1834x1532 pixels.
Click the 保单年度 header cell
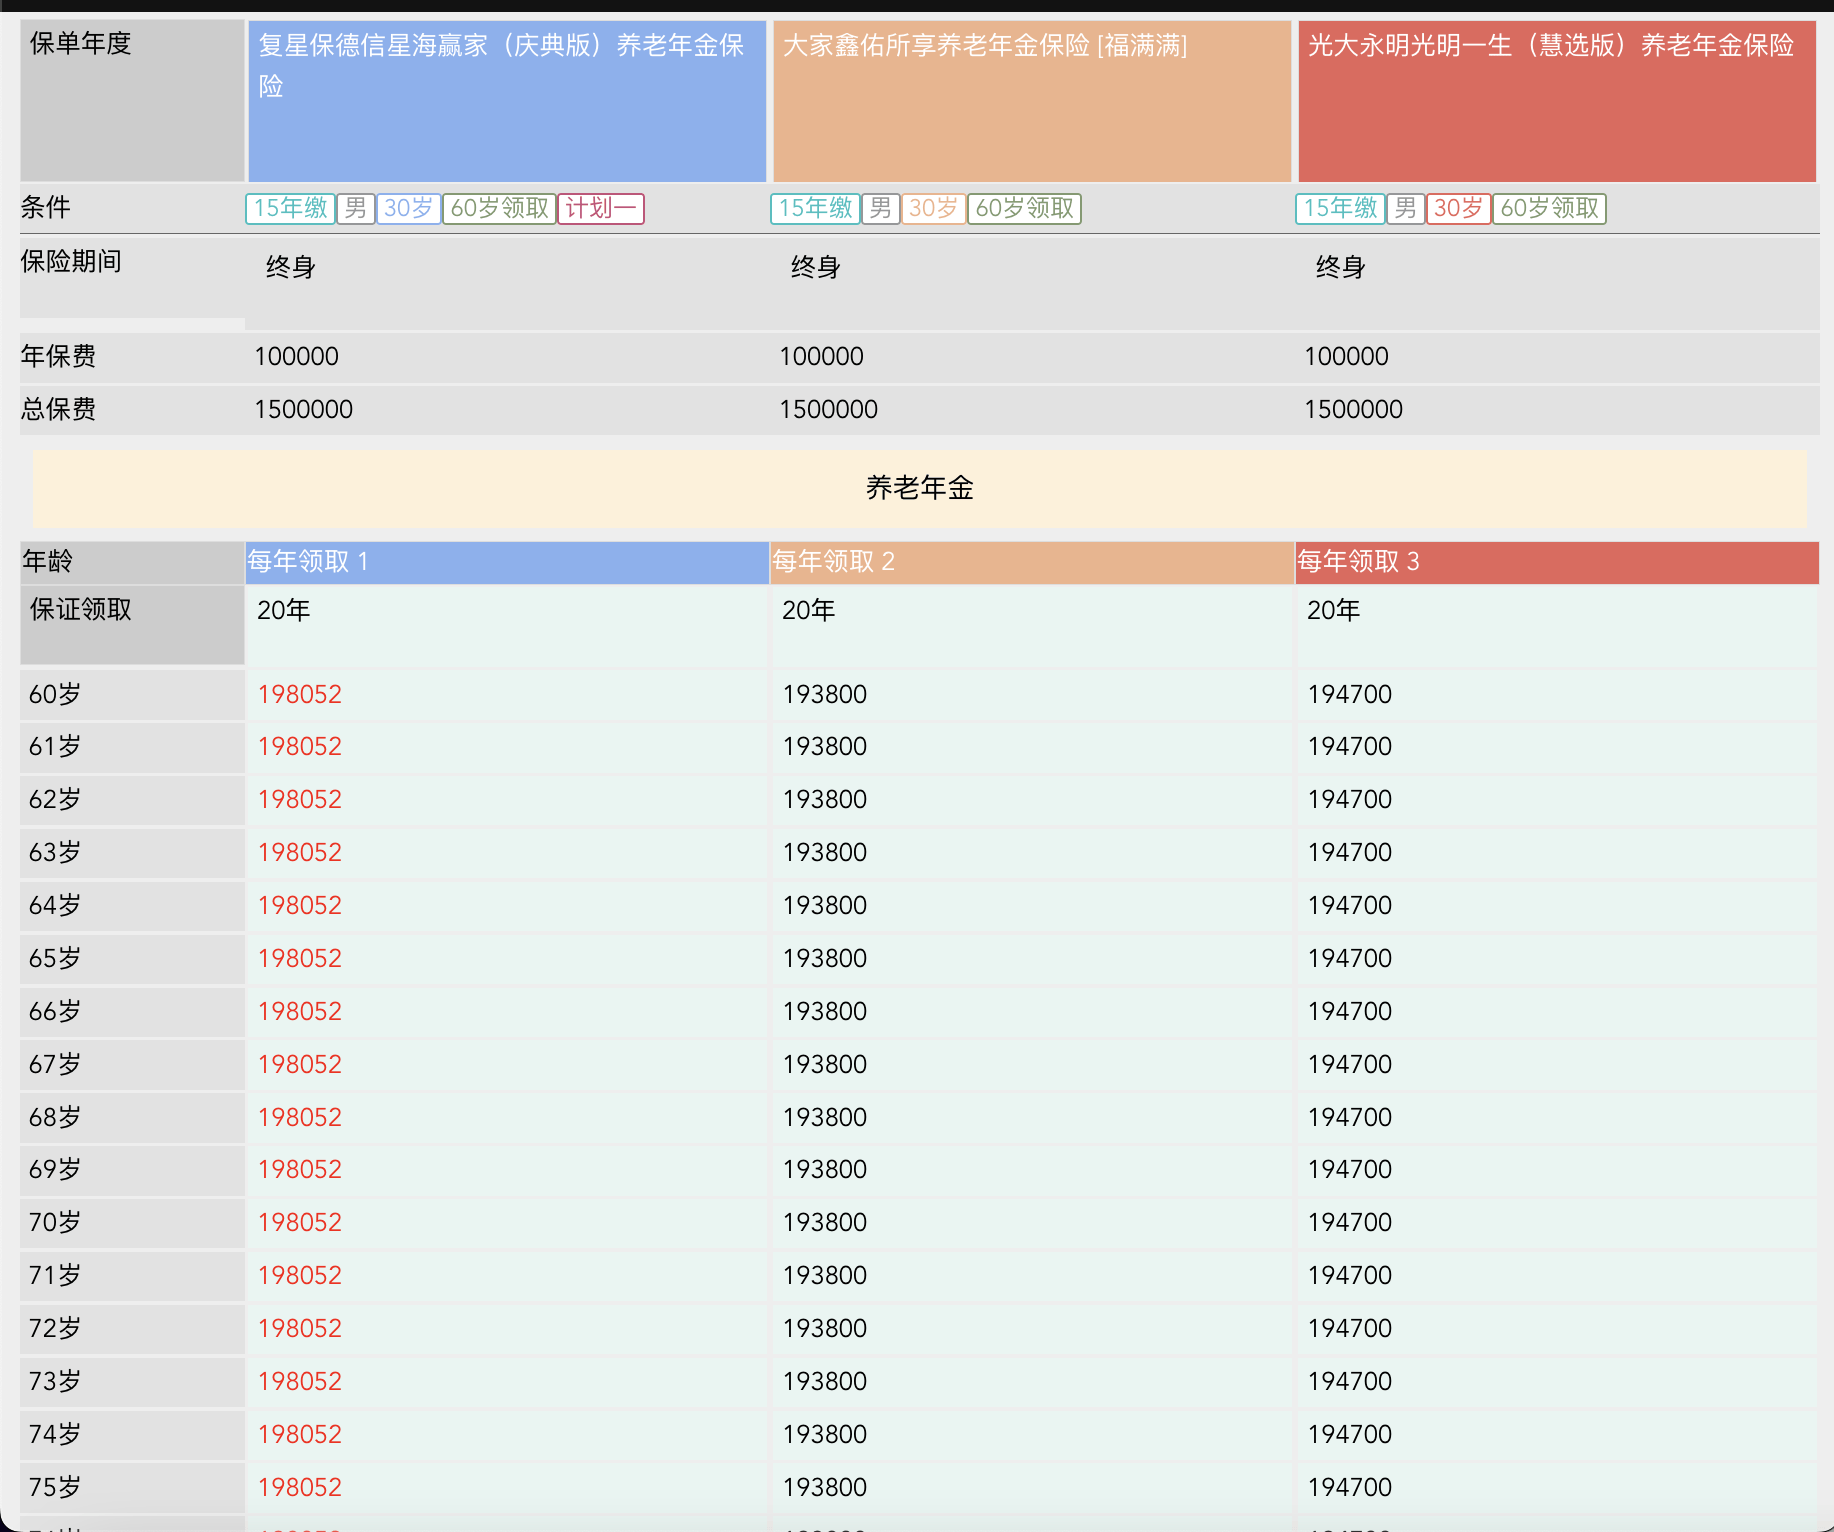pos(132,101)
